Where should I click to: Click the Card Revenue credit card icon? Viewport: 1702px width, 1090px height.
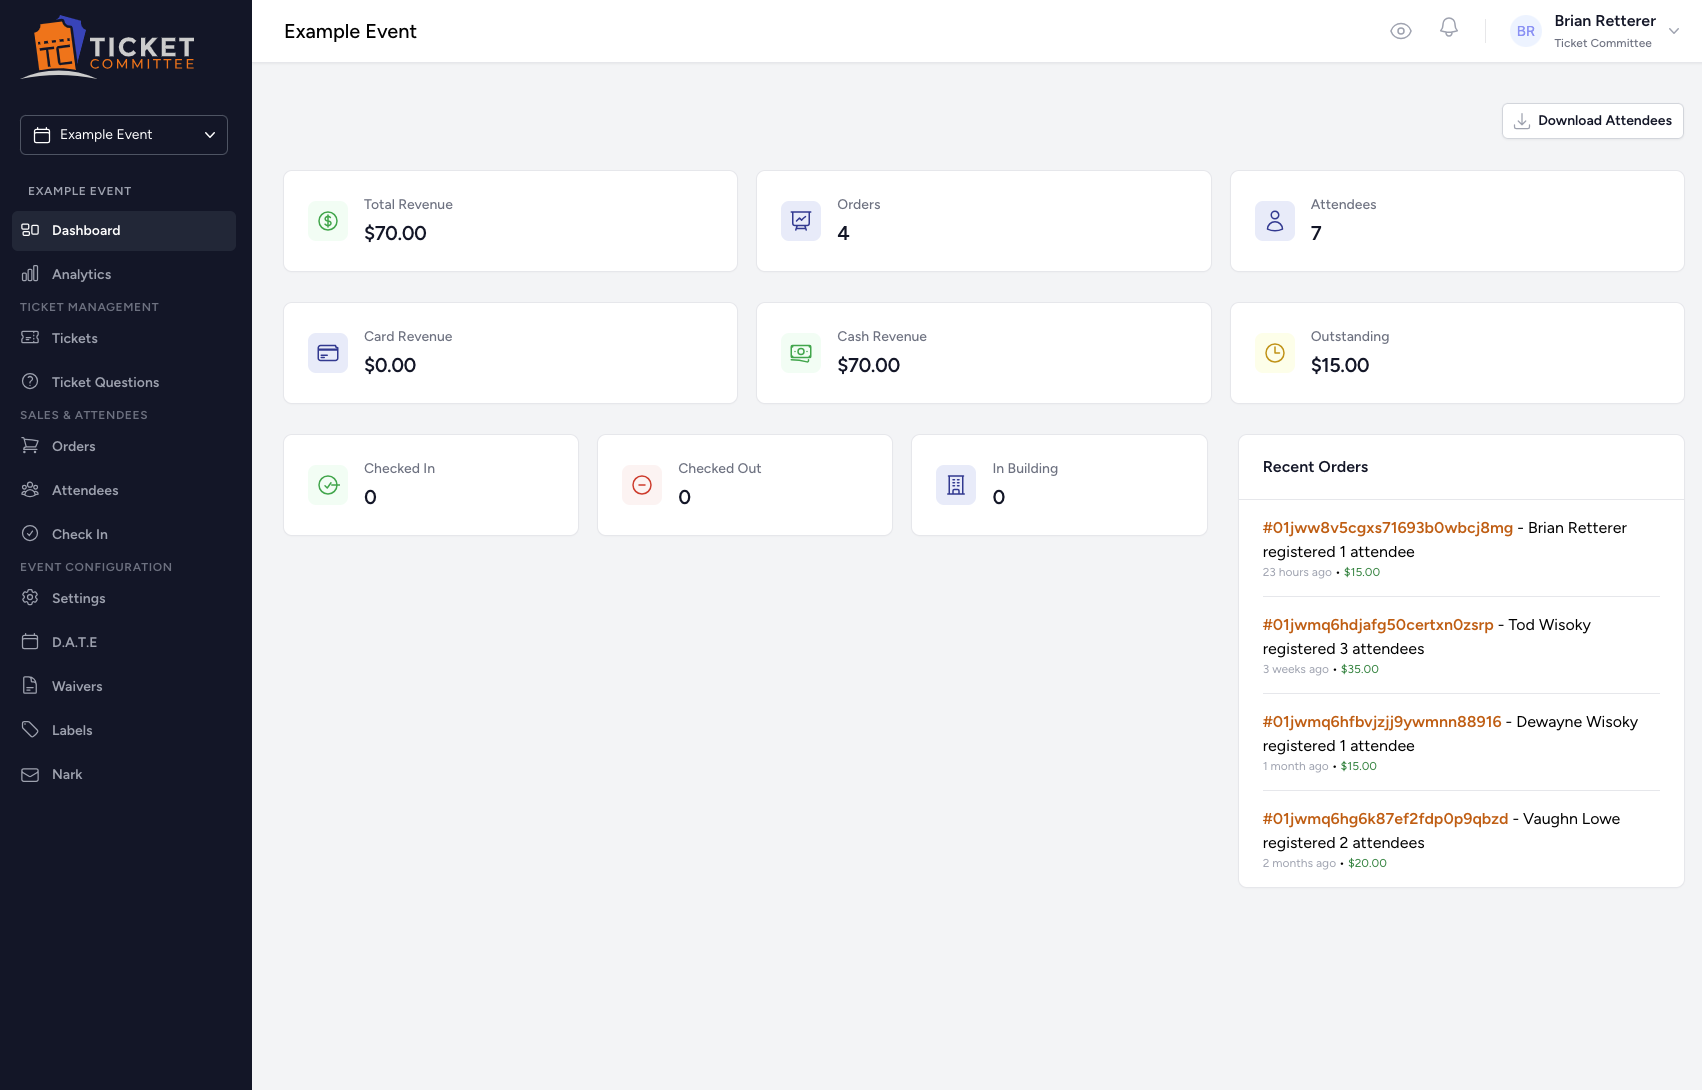click(x=328, y=353)
